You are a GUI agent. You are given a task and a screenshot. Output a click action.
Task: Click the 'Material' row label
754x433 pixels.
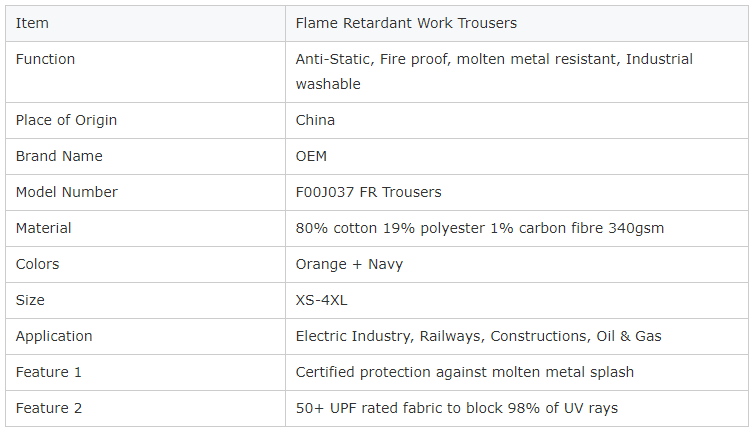point(43,228)
